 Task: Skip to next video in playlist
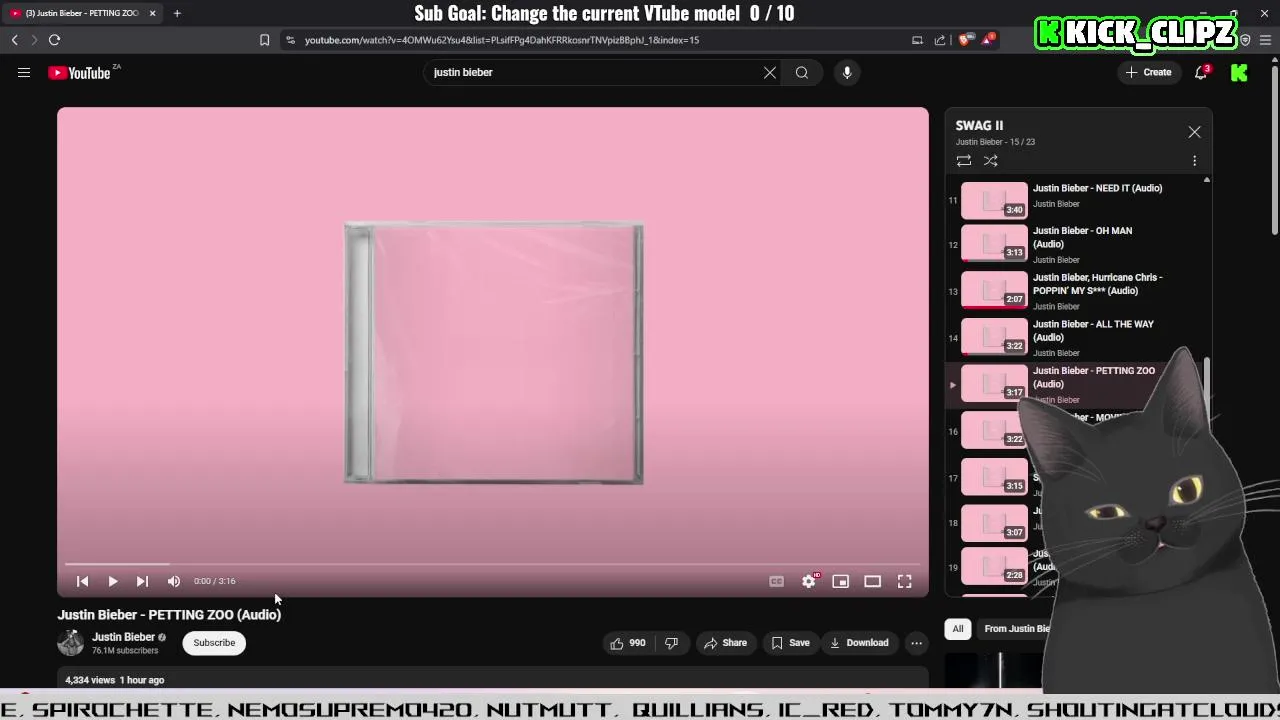click(142, 581)
